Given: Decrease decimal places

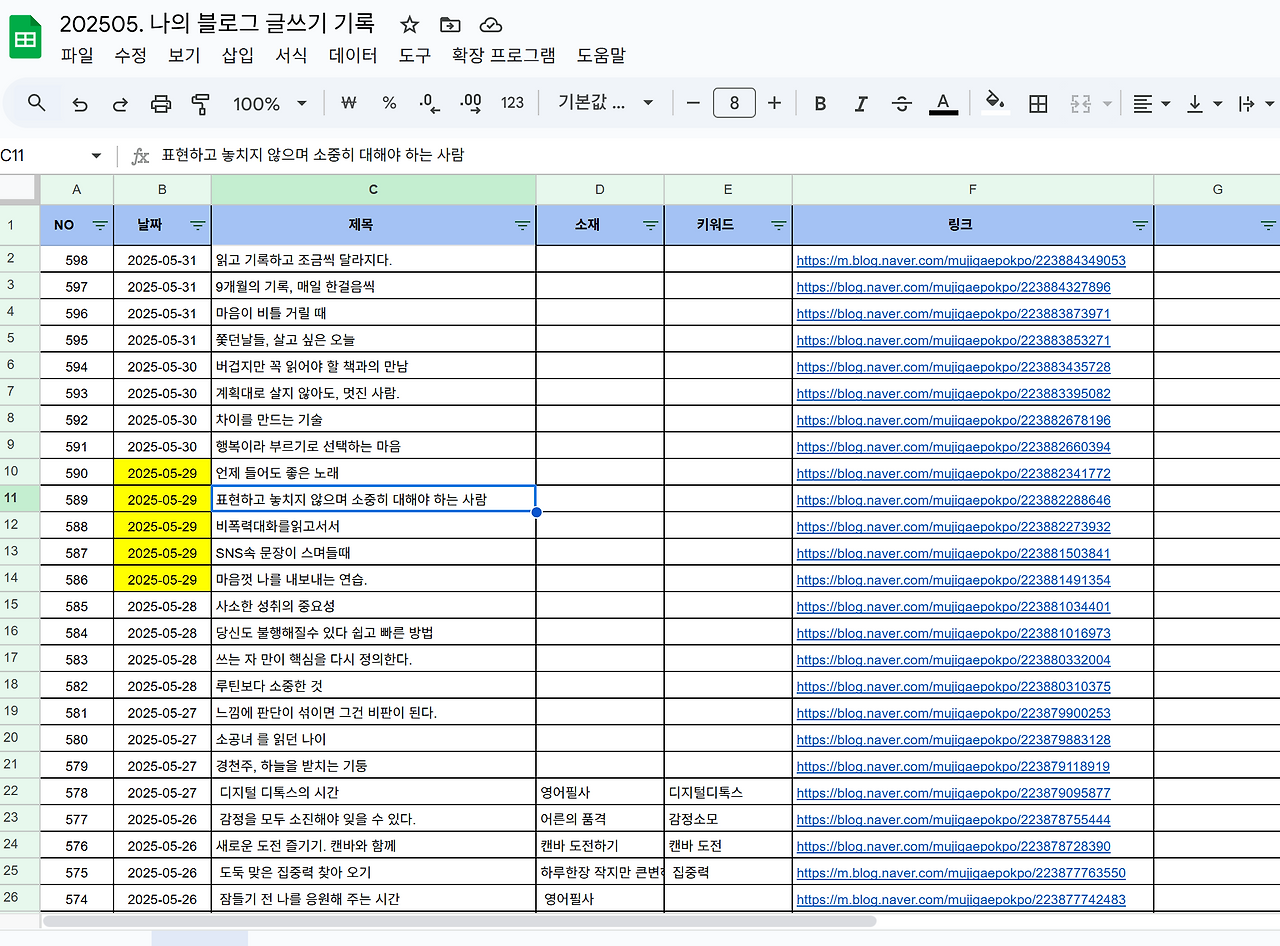Looking at the screenshot, I should [x=428, y=102].
